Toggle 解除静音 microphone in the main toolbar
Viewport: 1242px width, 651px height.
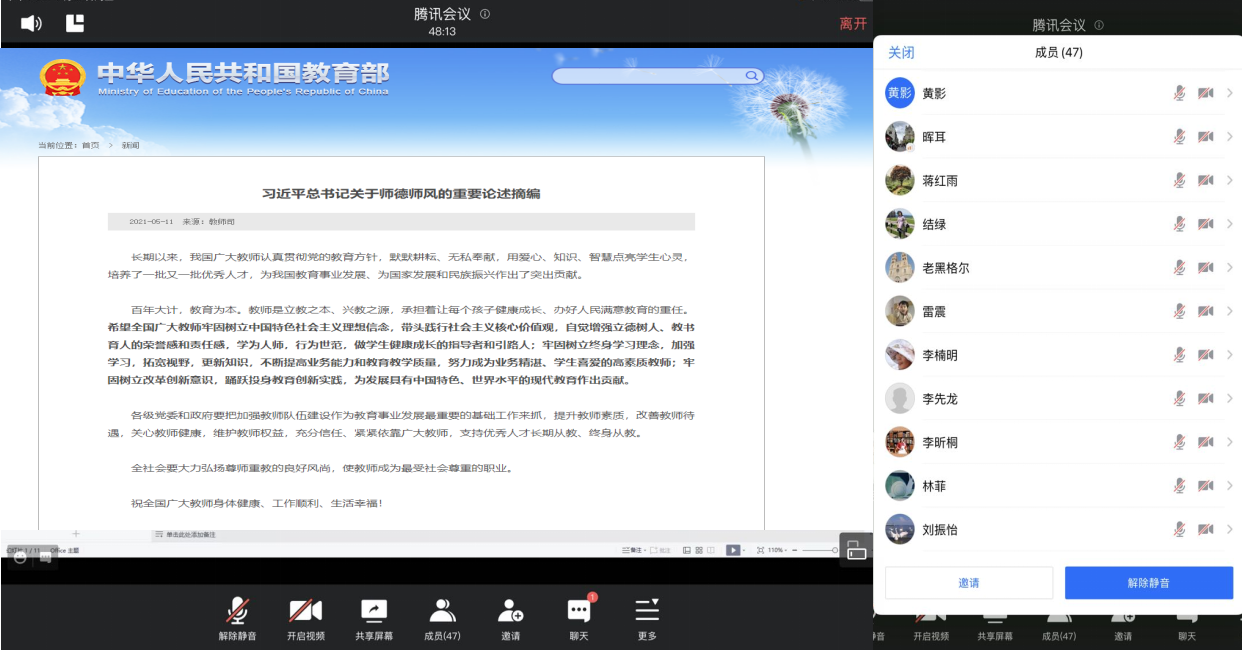coord(237,618)
